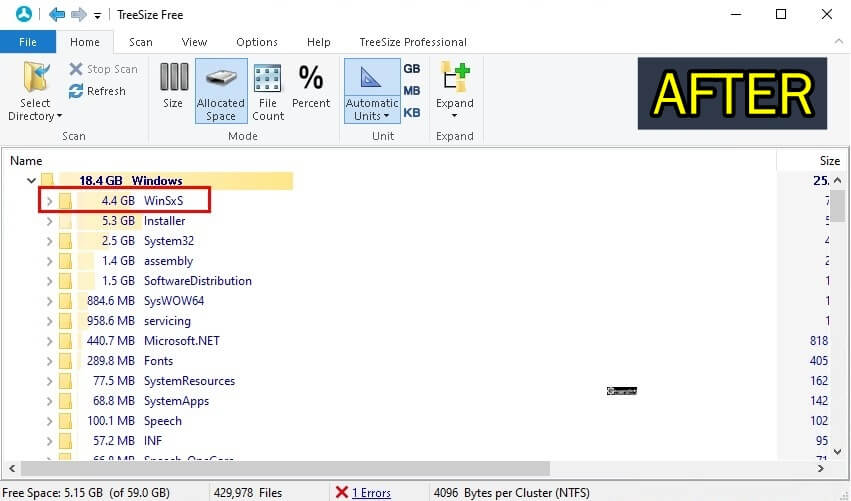Open the View ribbon tab
851x501 pixels.
pos(194,42)
